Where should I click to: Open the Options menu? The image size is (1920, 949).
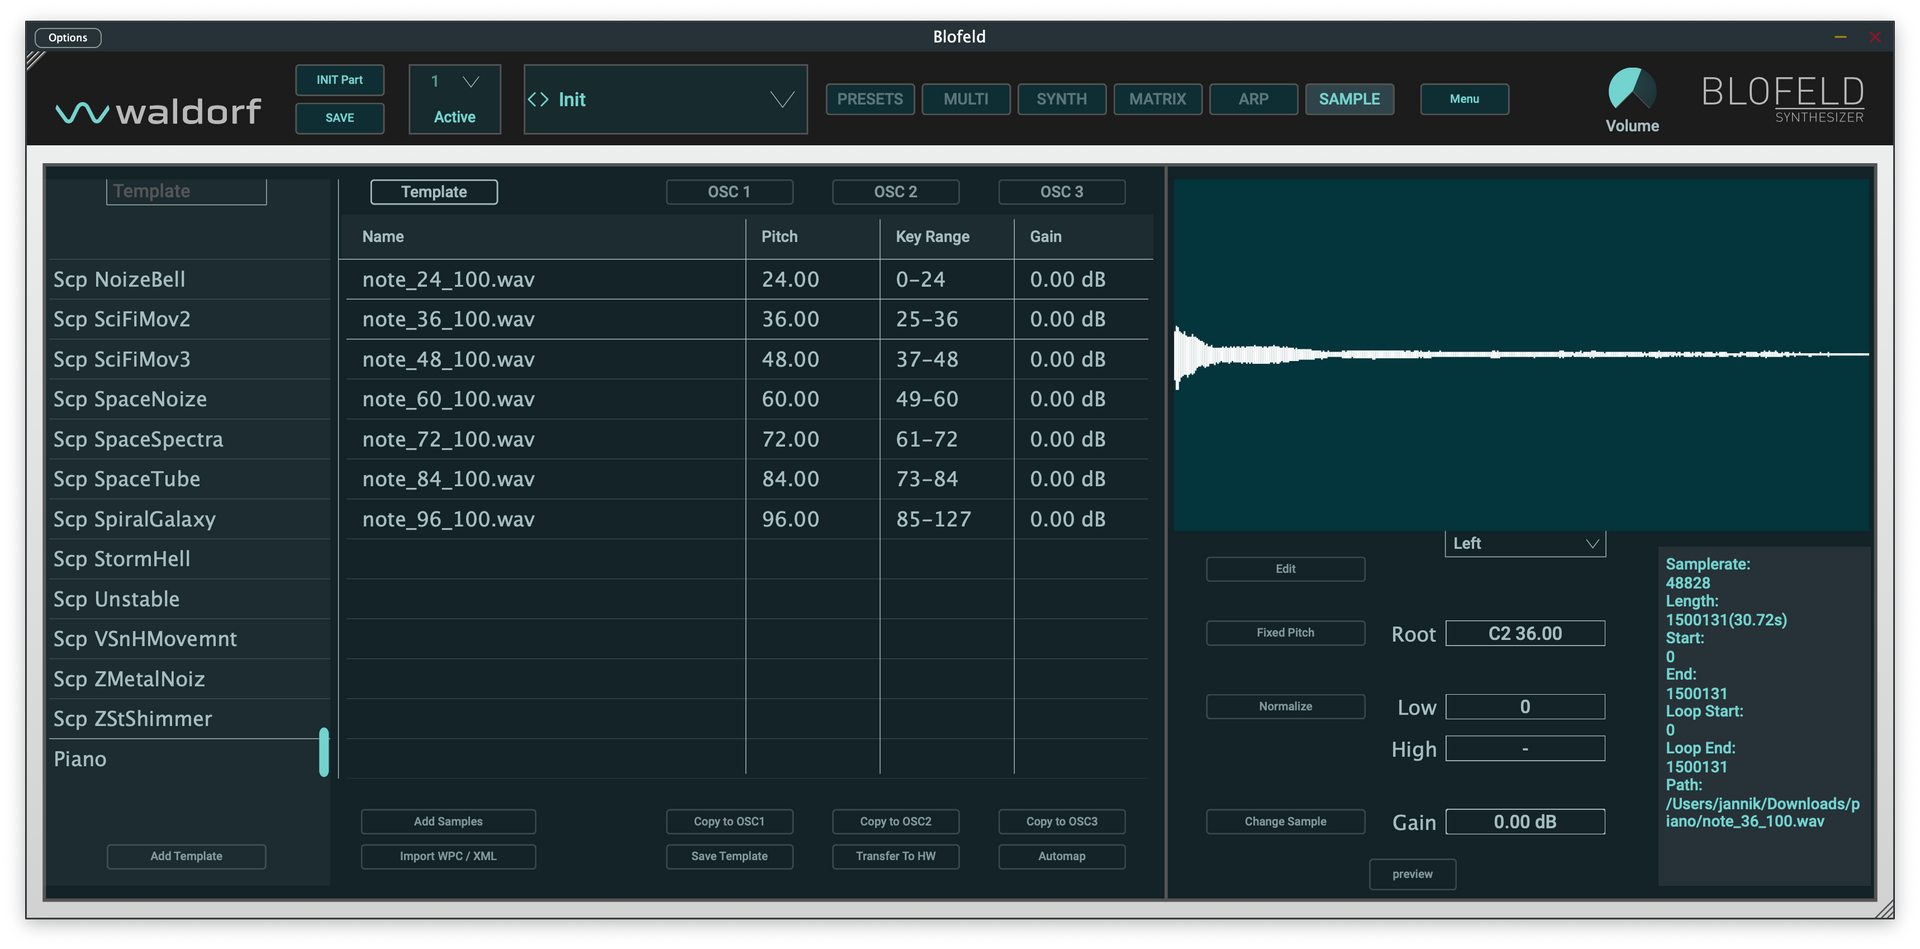pos(68,38)
